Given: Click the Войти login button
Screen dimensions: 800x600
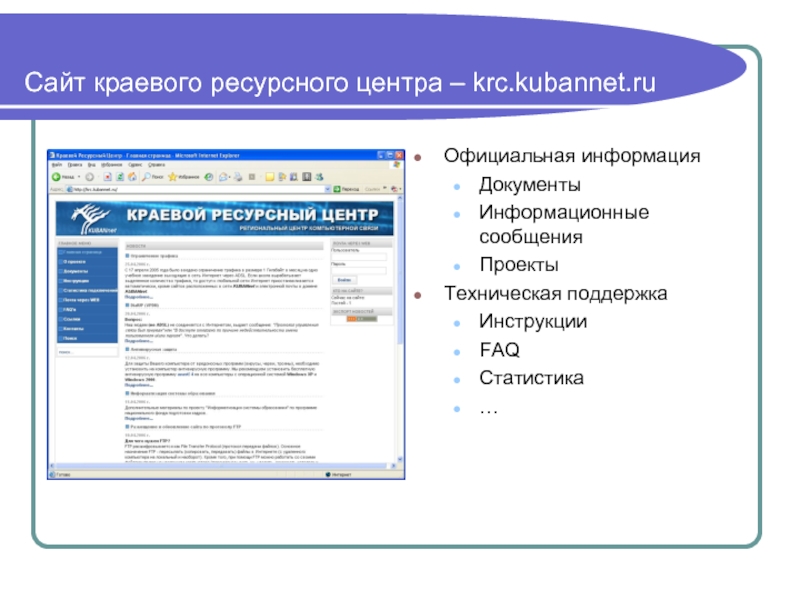Looking at the screenshot, I should tap(345, 280).
